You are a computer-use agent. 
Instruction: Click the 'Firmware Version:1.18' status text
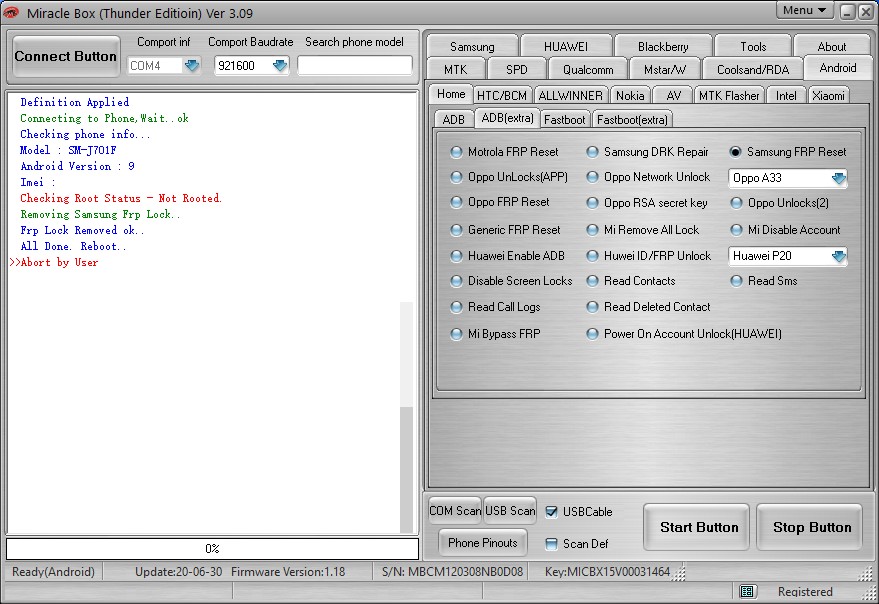pyautogui.click(x=288, y=572)
